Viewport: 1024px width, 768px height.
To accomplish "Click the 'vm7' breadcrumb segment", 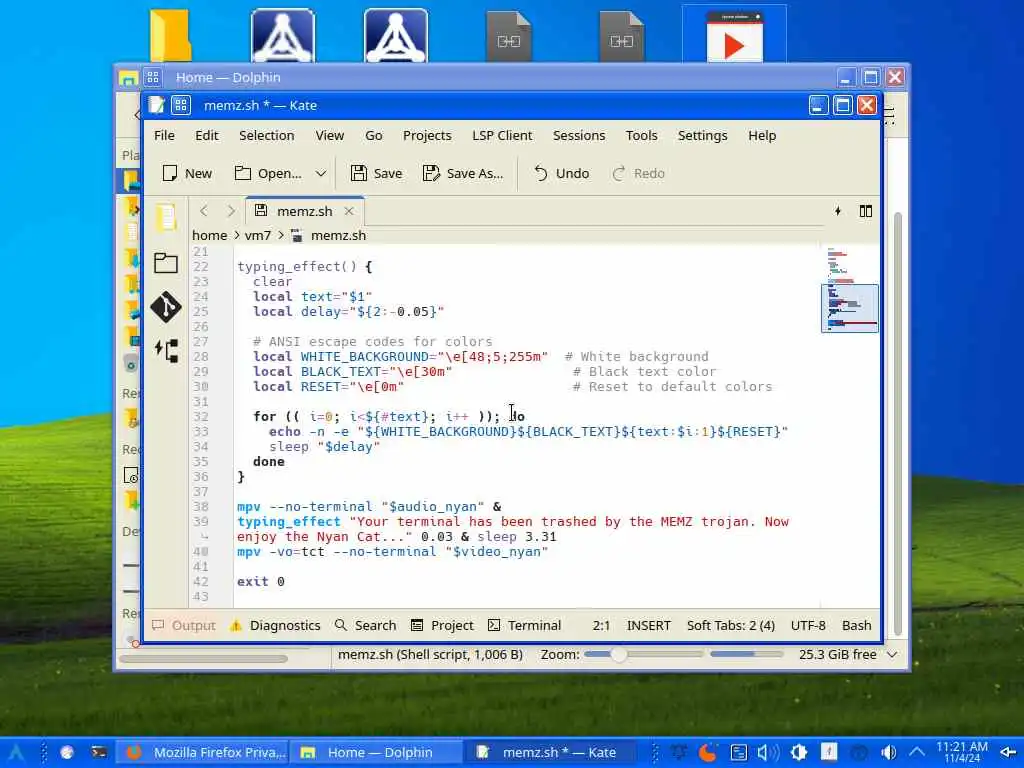I will click(257, 235).
